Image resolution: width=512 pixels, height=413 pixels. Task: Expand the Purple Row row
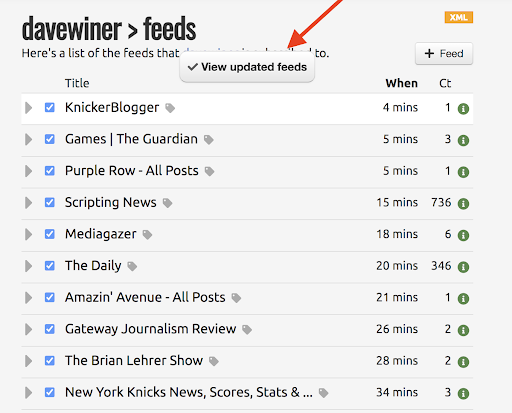[x=29, y=171]
